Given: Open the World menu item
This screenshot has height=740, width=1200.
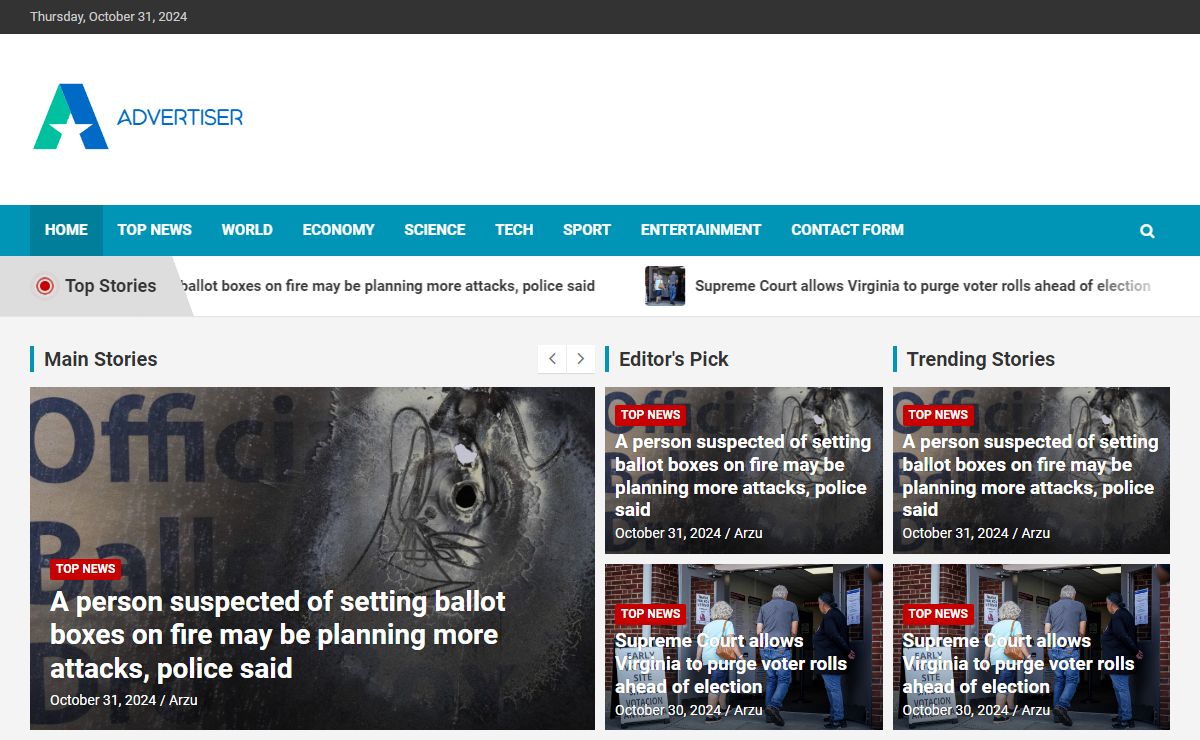Looking at the screenshot, I should coord(247,230).
